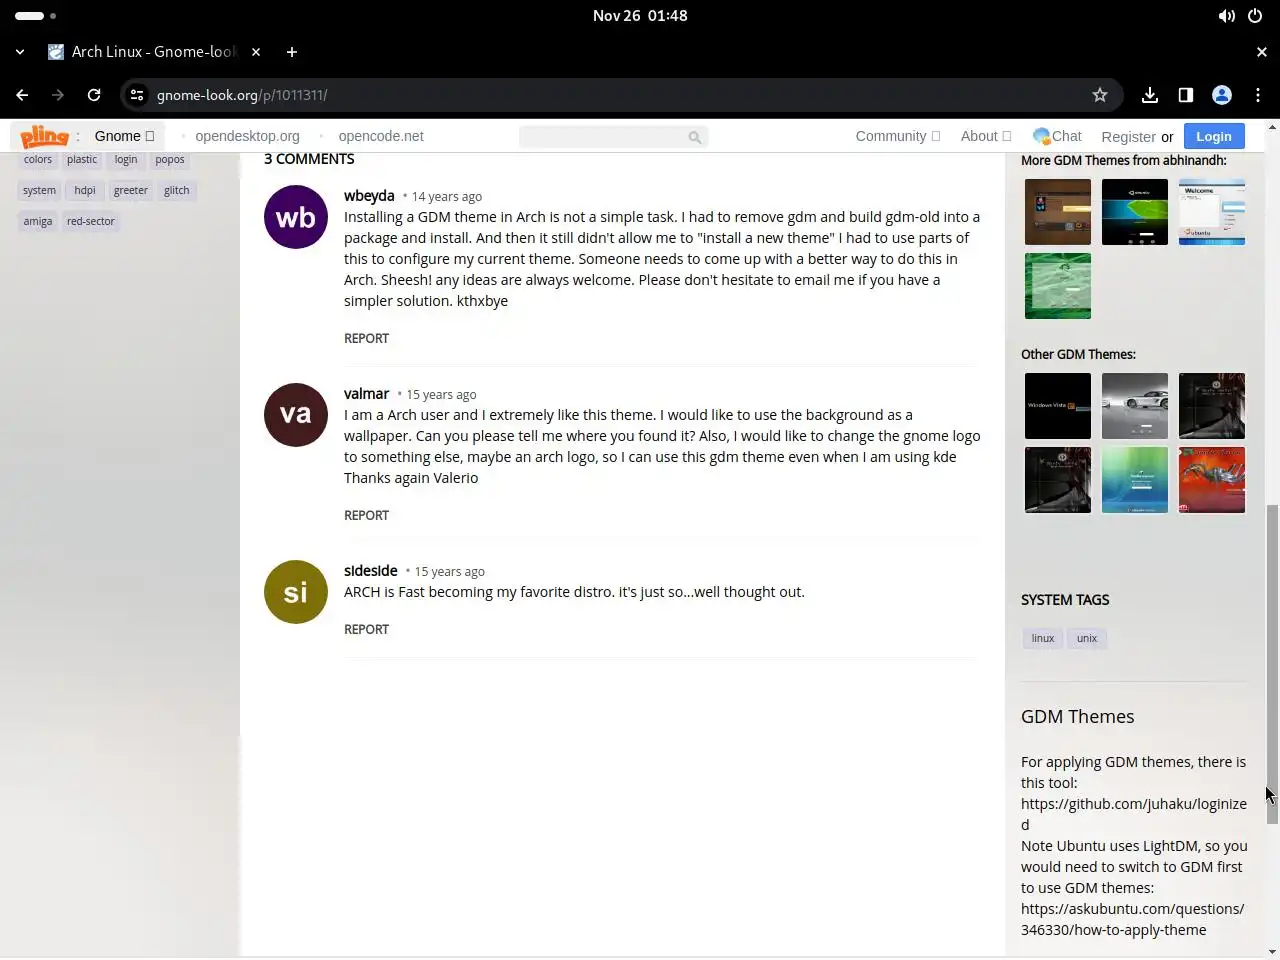Select the unix system tag
Screen dimensions: 1280x960
click(x=1087, y=638)
